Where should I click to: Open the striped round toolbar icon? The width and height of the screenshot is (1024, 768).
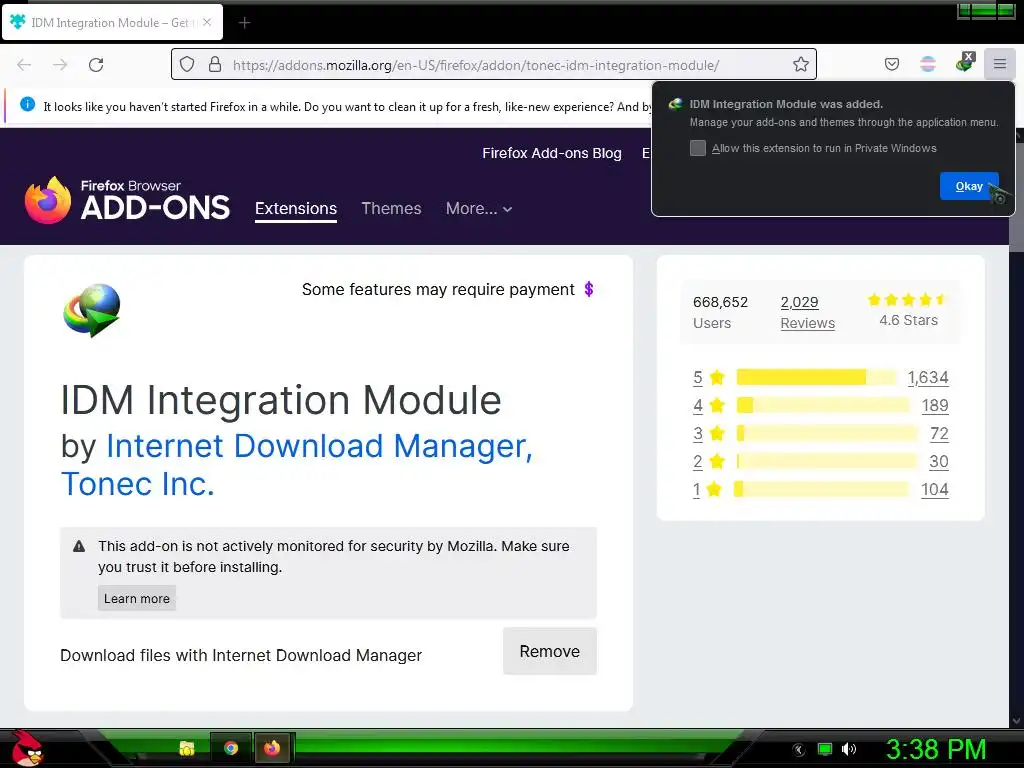click(928, 64)
